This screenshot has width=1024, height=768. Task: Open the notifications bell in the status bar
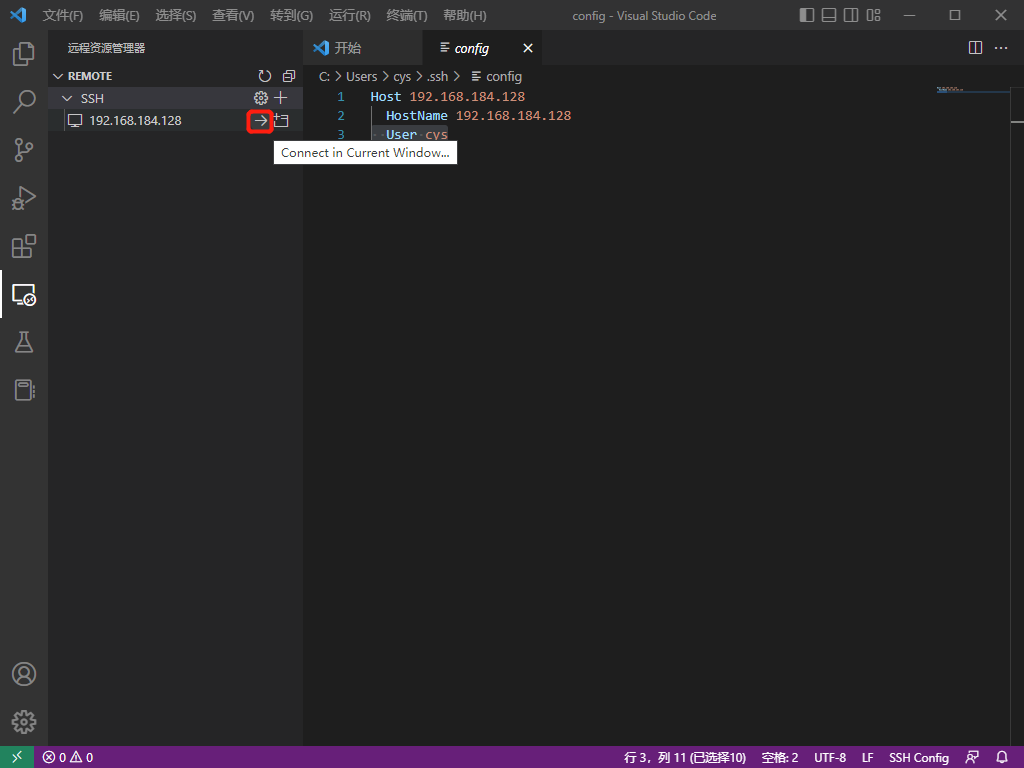coord(1003,757)
